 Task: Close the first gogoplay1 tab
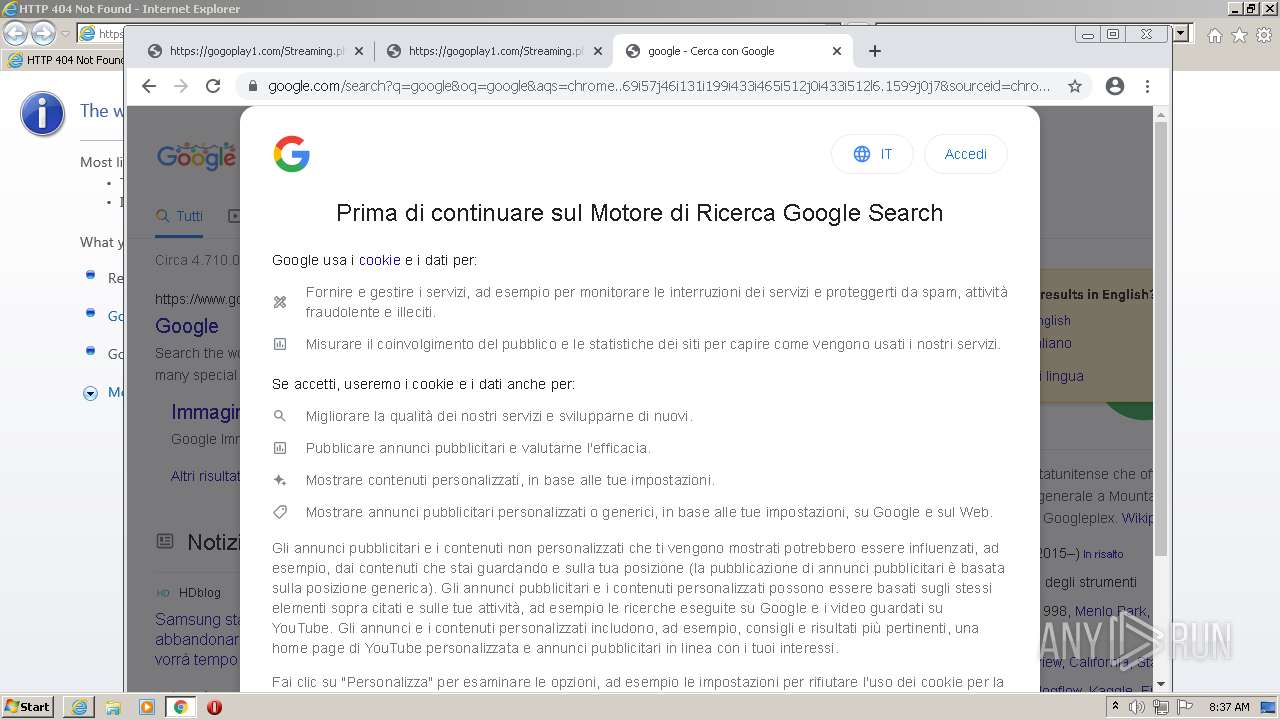[359, 51]
